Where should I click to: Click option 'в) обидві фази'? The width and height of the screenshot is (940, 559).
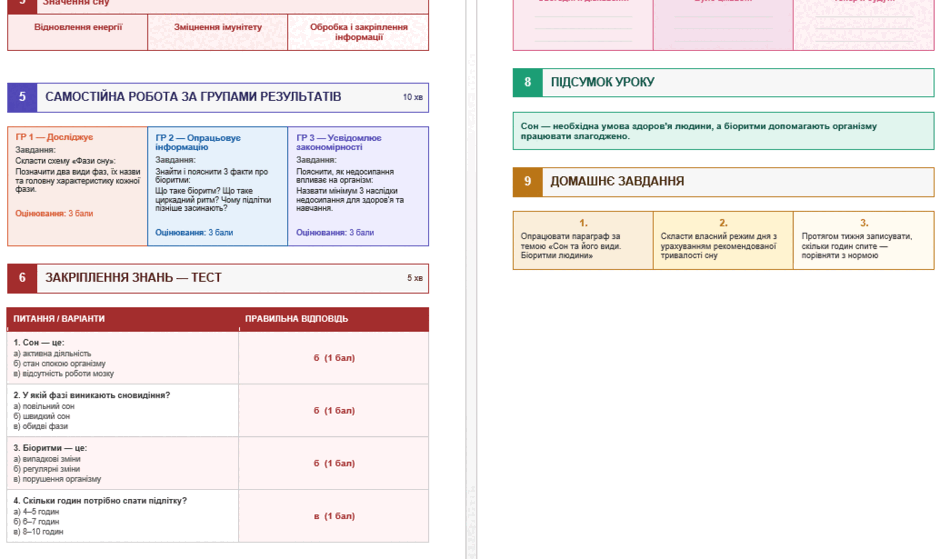point(40,426)
